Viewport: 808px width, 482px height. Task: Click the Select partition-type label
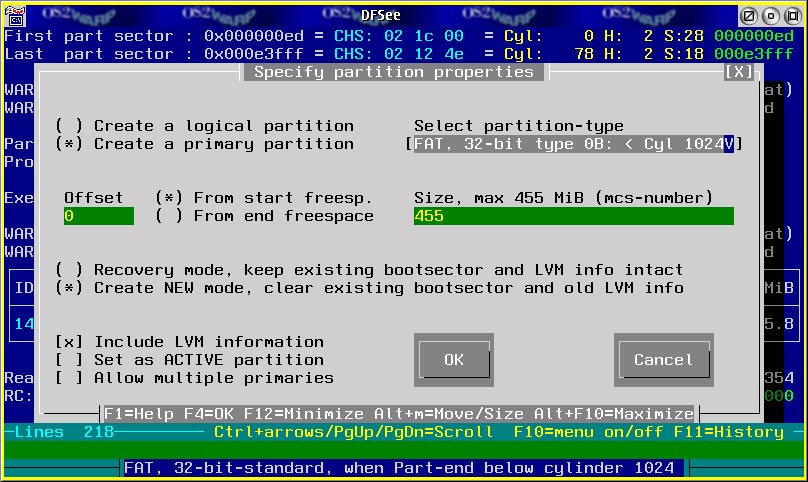519,126
